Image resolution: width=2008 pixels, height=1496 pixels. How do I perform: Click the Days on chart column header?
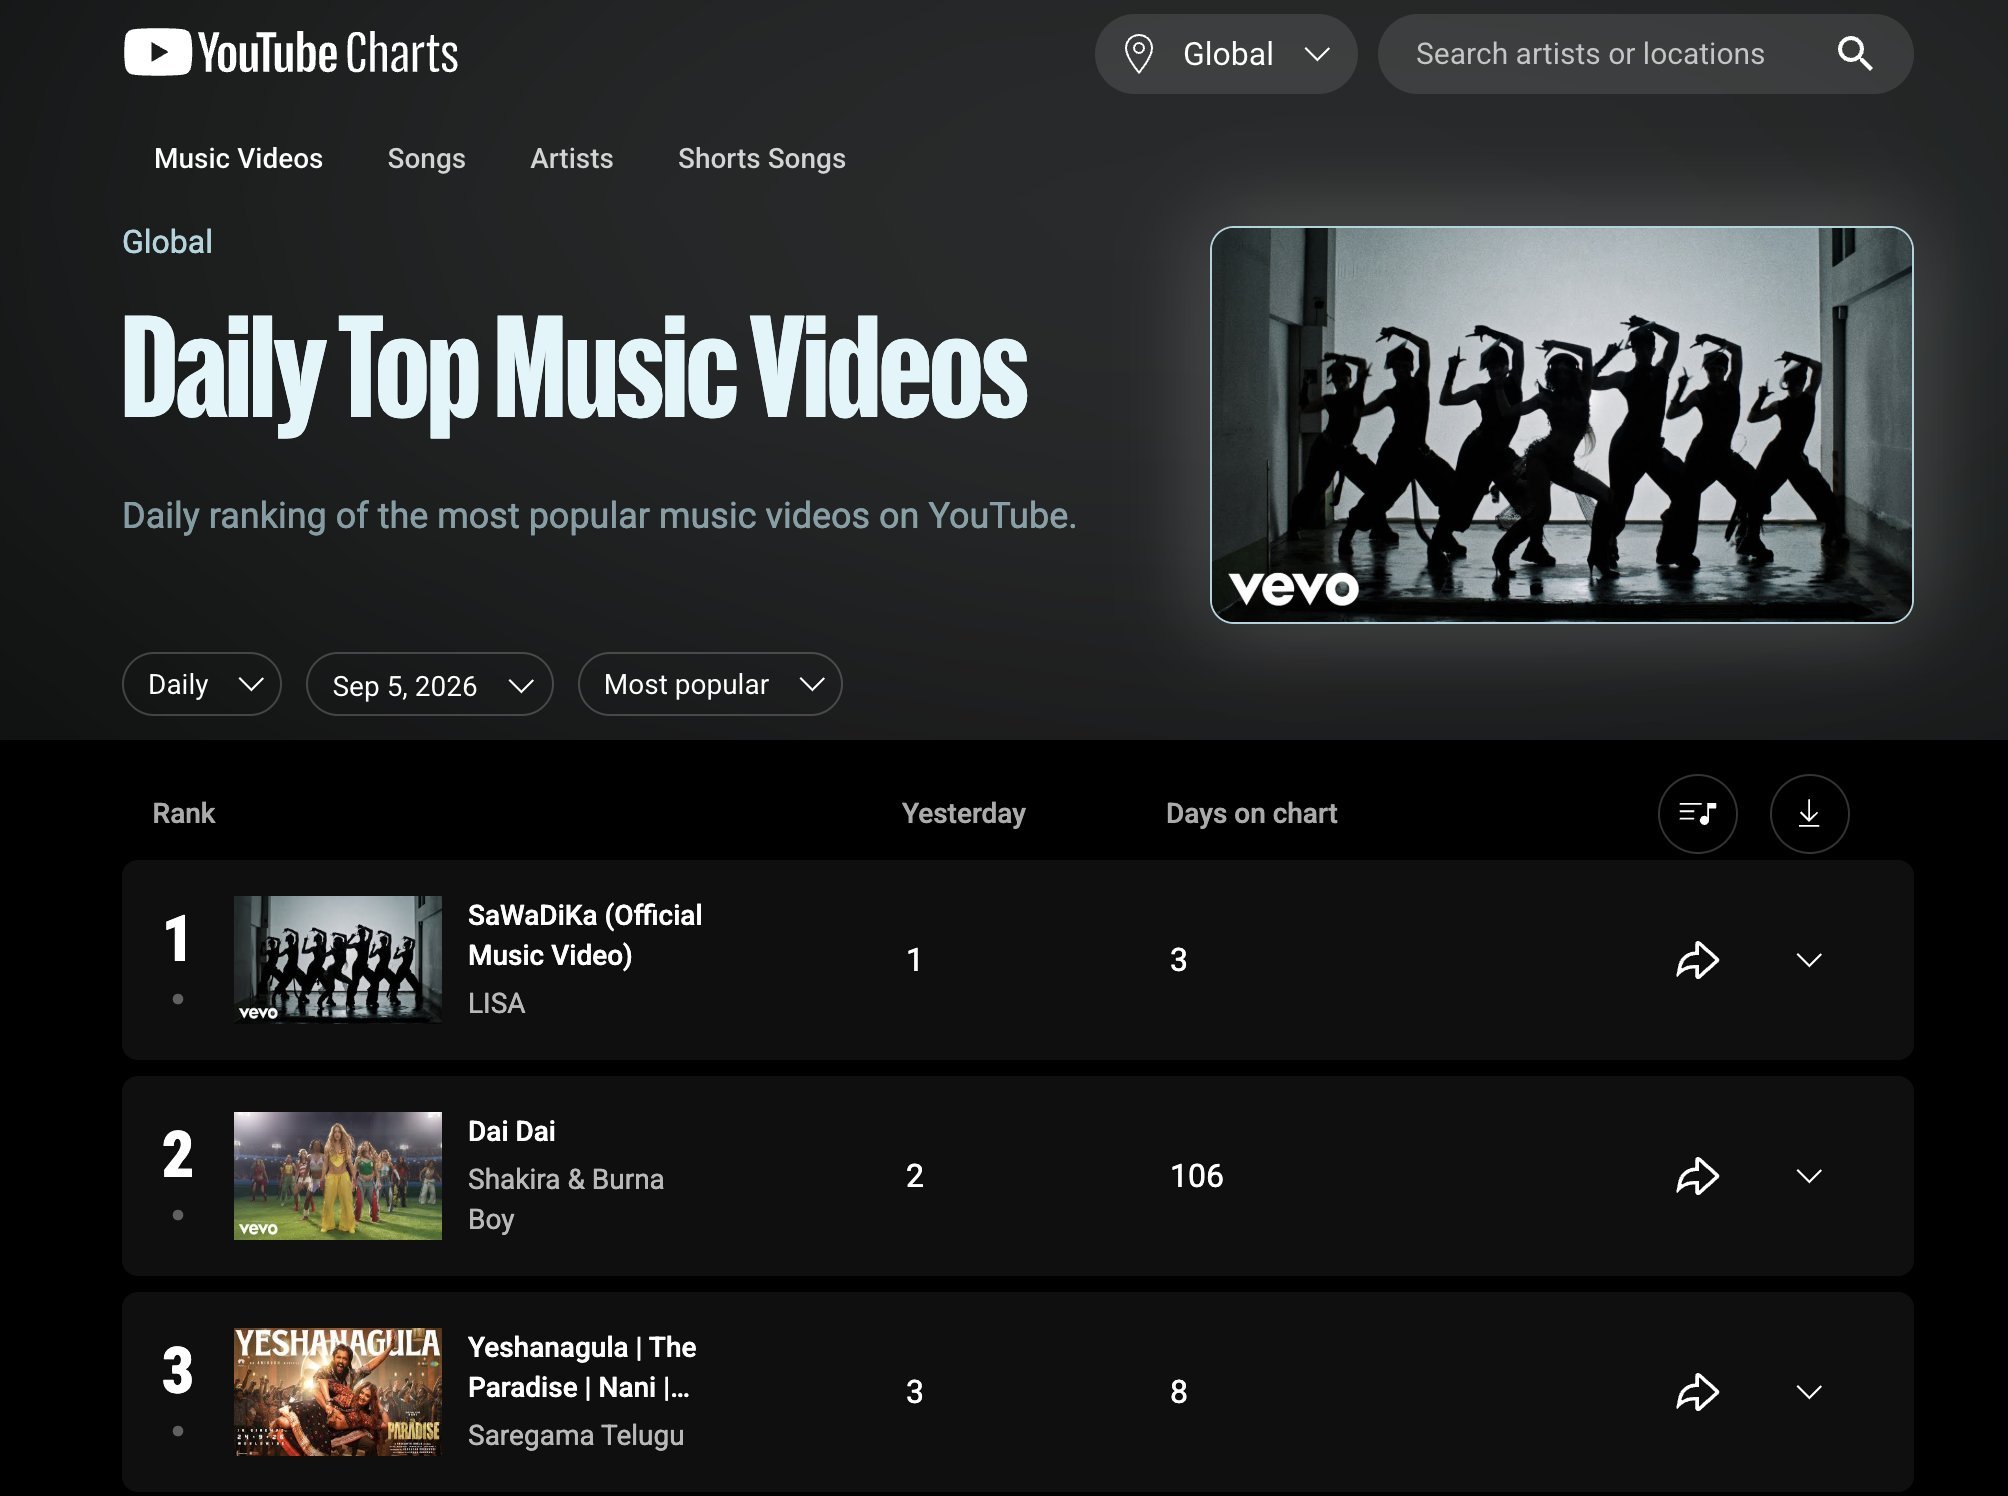click(1251, 813)
